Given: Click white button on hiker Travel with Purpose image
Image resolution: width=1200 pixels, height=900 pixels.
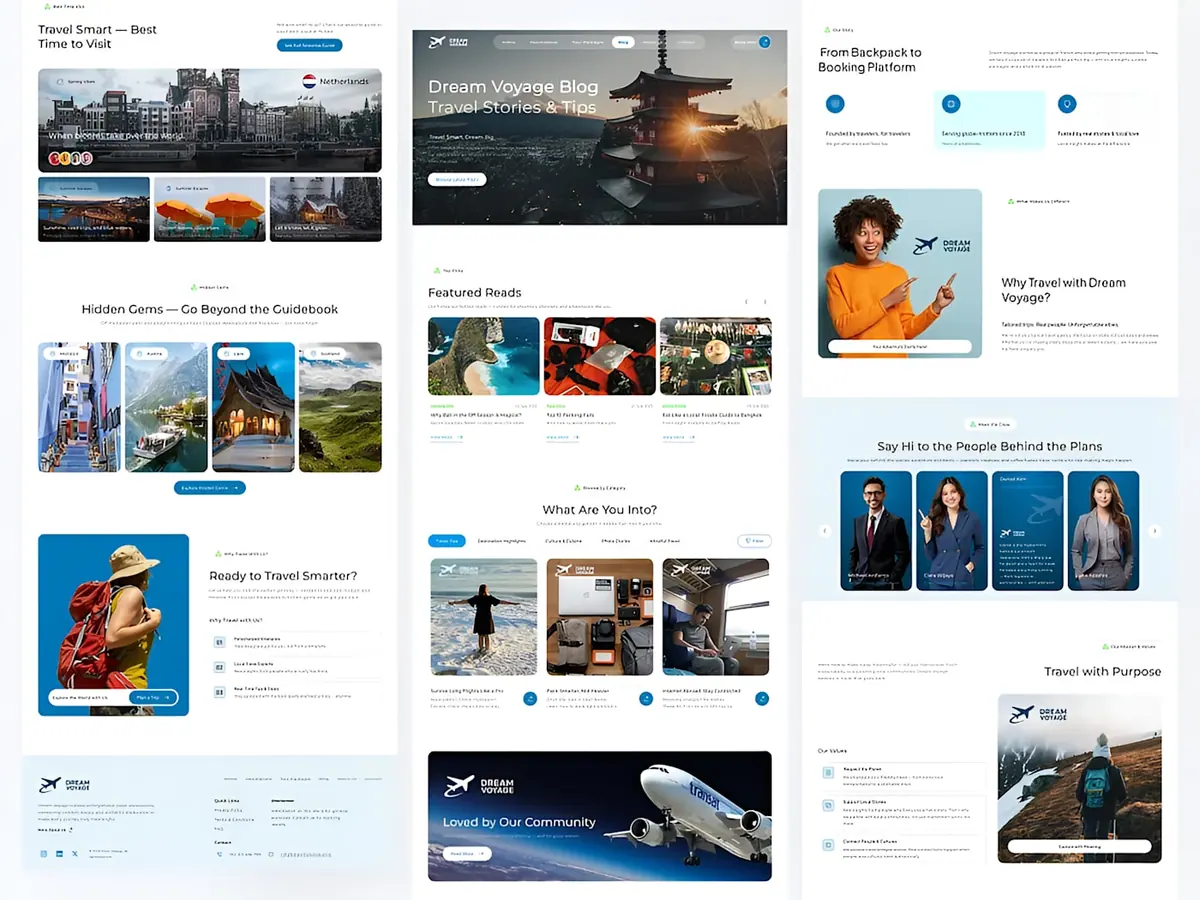Looking at the screenshot, I should coord(1079,846).
